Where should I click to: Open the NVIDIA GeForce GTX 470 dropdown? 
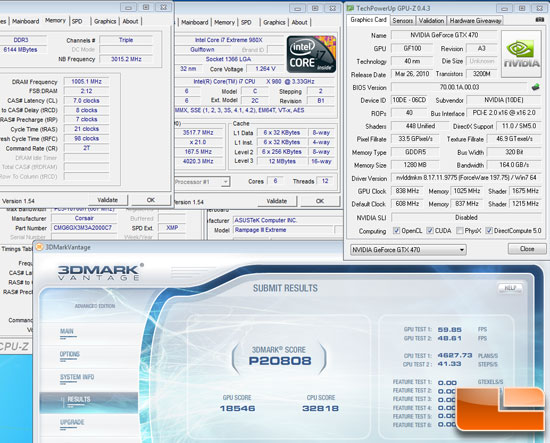click(x=408, y=250)
